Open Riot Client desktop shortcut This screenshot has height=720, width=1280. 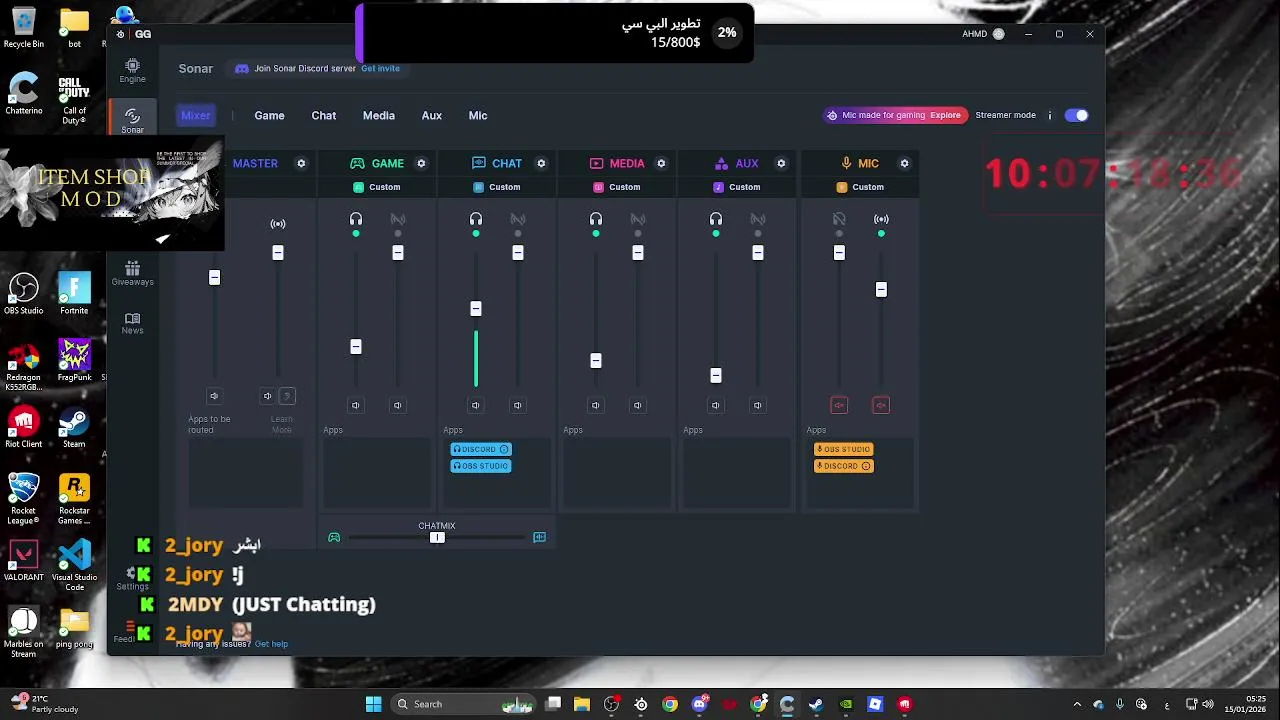pos(23,427)
